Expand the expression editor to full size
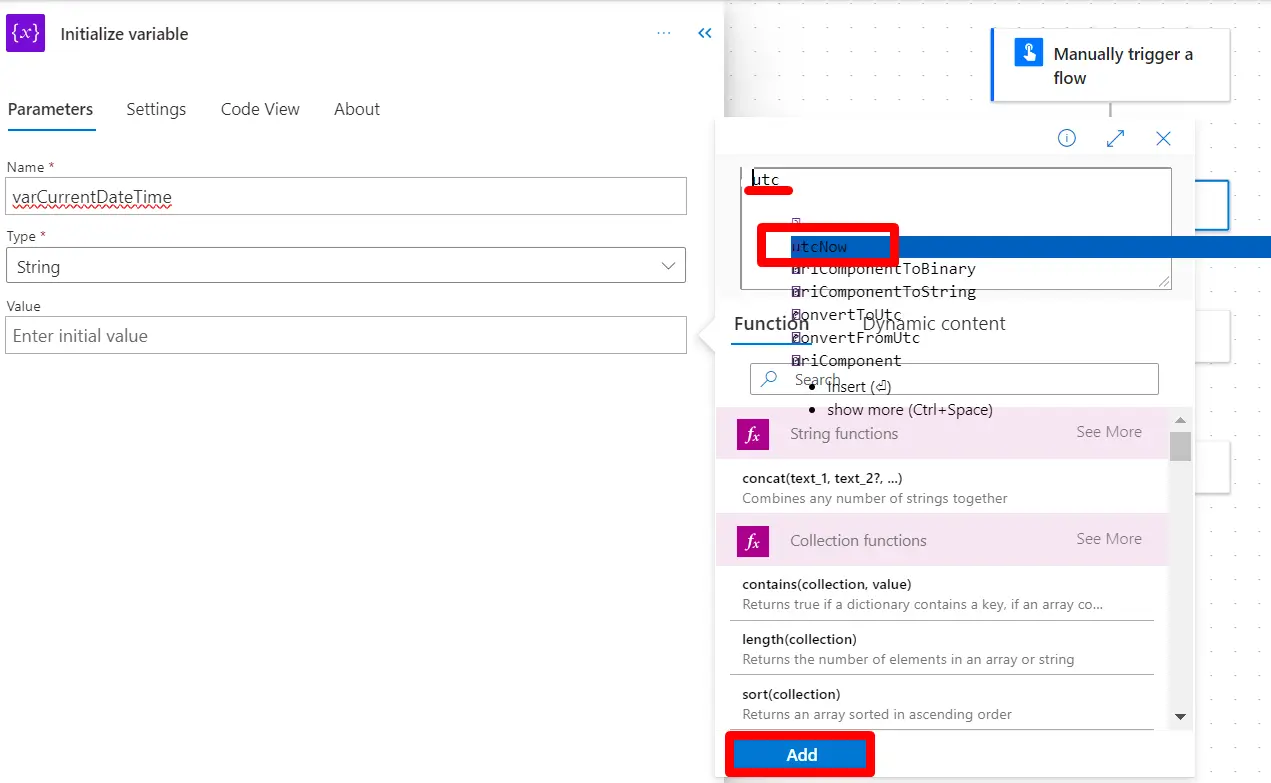 (1116, 139)
